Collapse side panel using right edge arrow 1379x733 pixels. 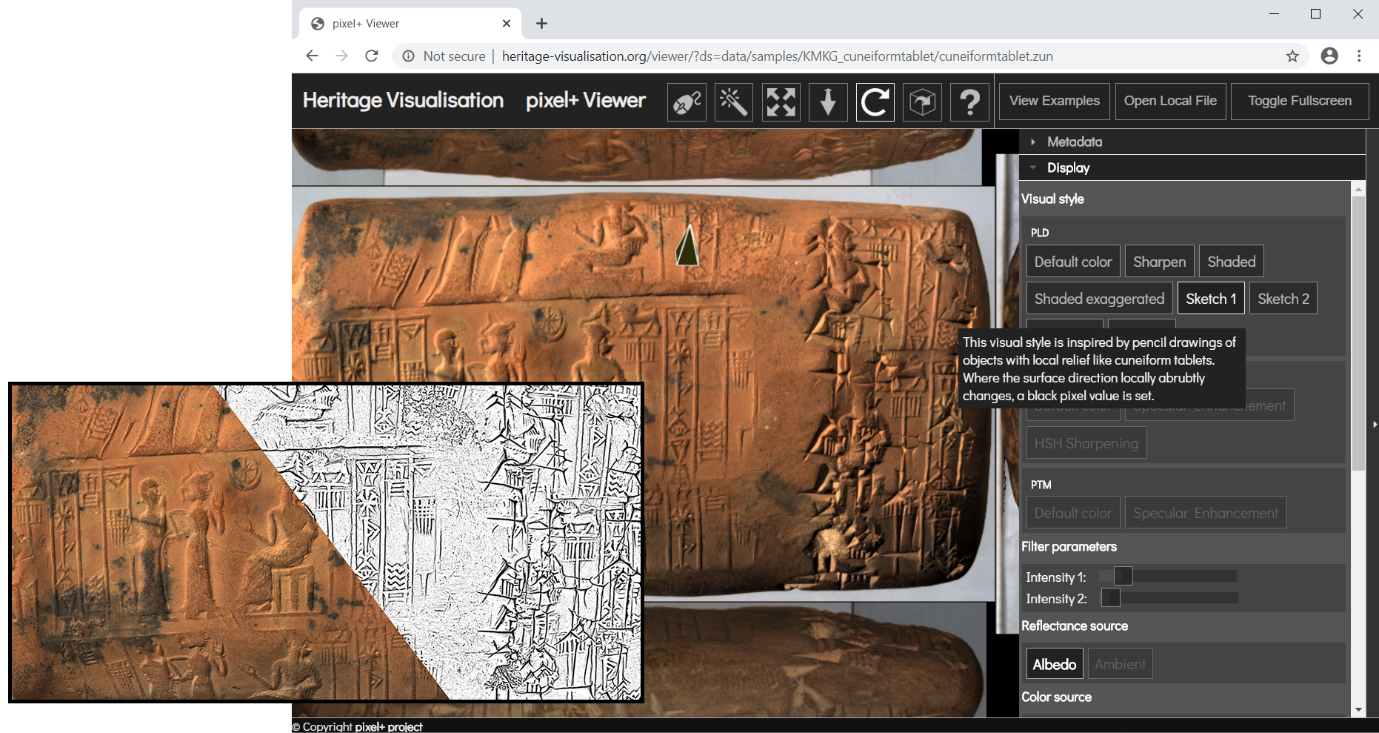[1374, 425]
